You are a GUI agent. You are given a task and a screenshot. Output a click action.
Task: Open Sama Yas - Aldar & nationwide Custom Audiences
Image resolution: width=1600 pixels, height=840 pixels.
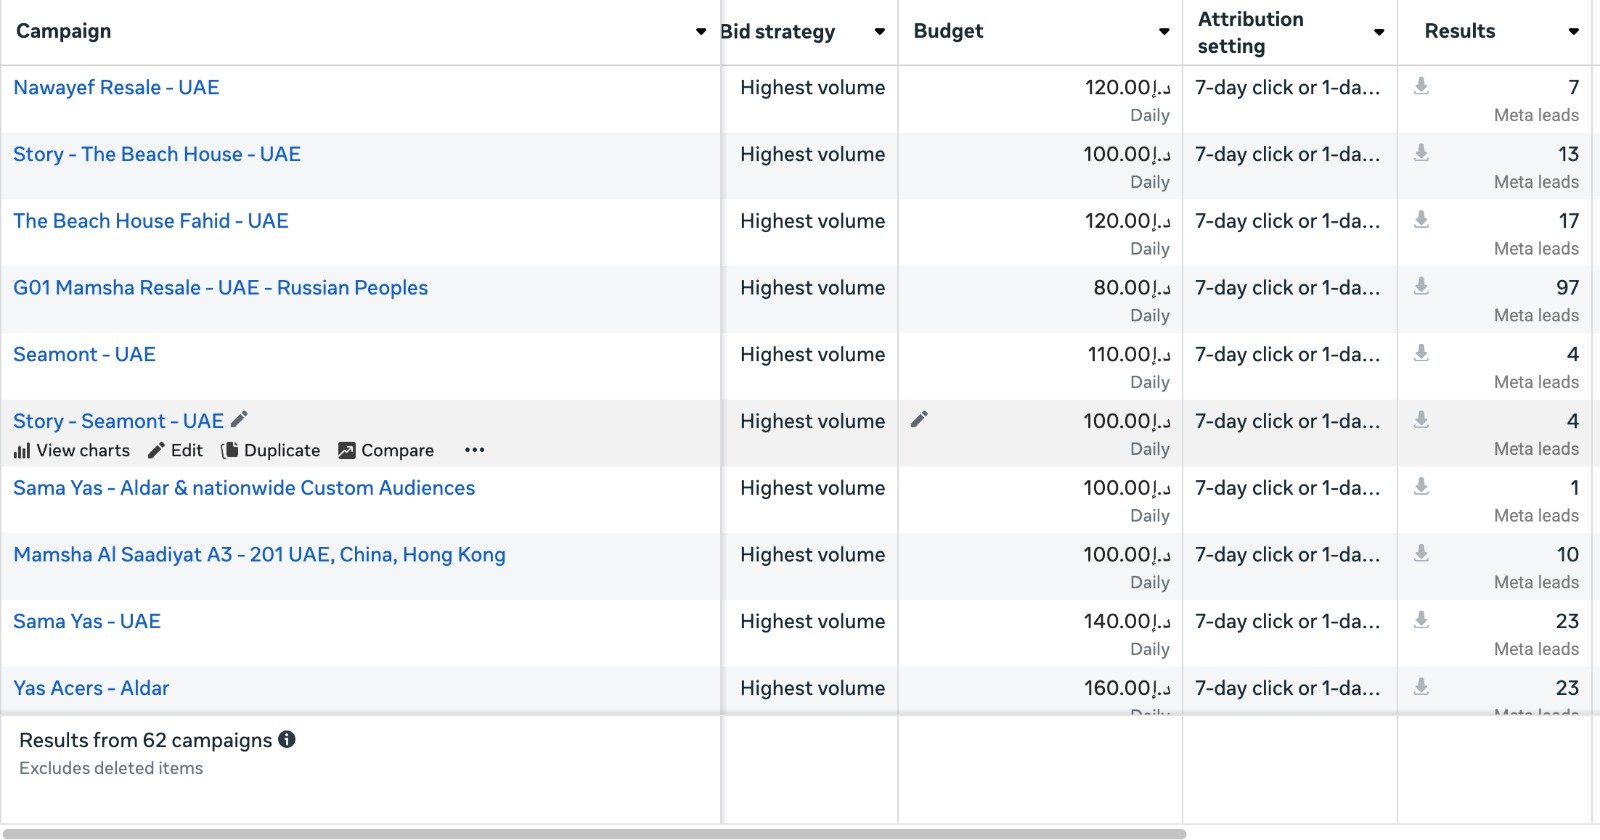coord(244,488)
